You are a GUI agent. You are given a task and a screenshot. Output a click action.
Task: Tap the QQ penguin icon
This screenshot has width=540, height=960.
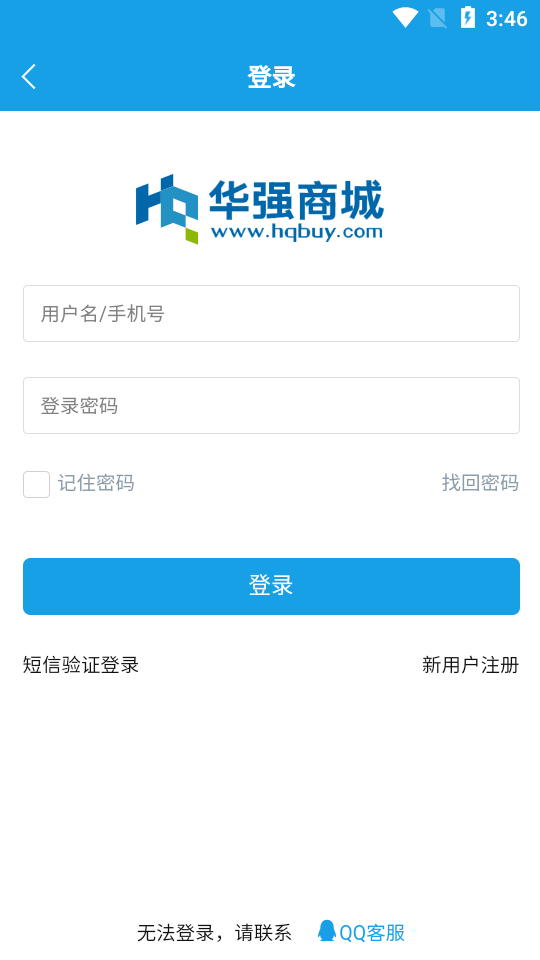click(327, 931)
